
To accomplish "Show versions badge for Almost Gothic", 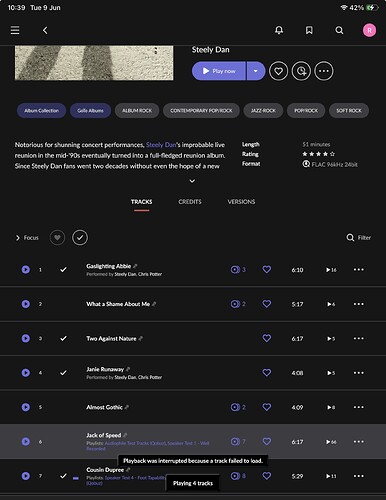I will point(238,407).
